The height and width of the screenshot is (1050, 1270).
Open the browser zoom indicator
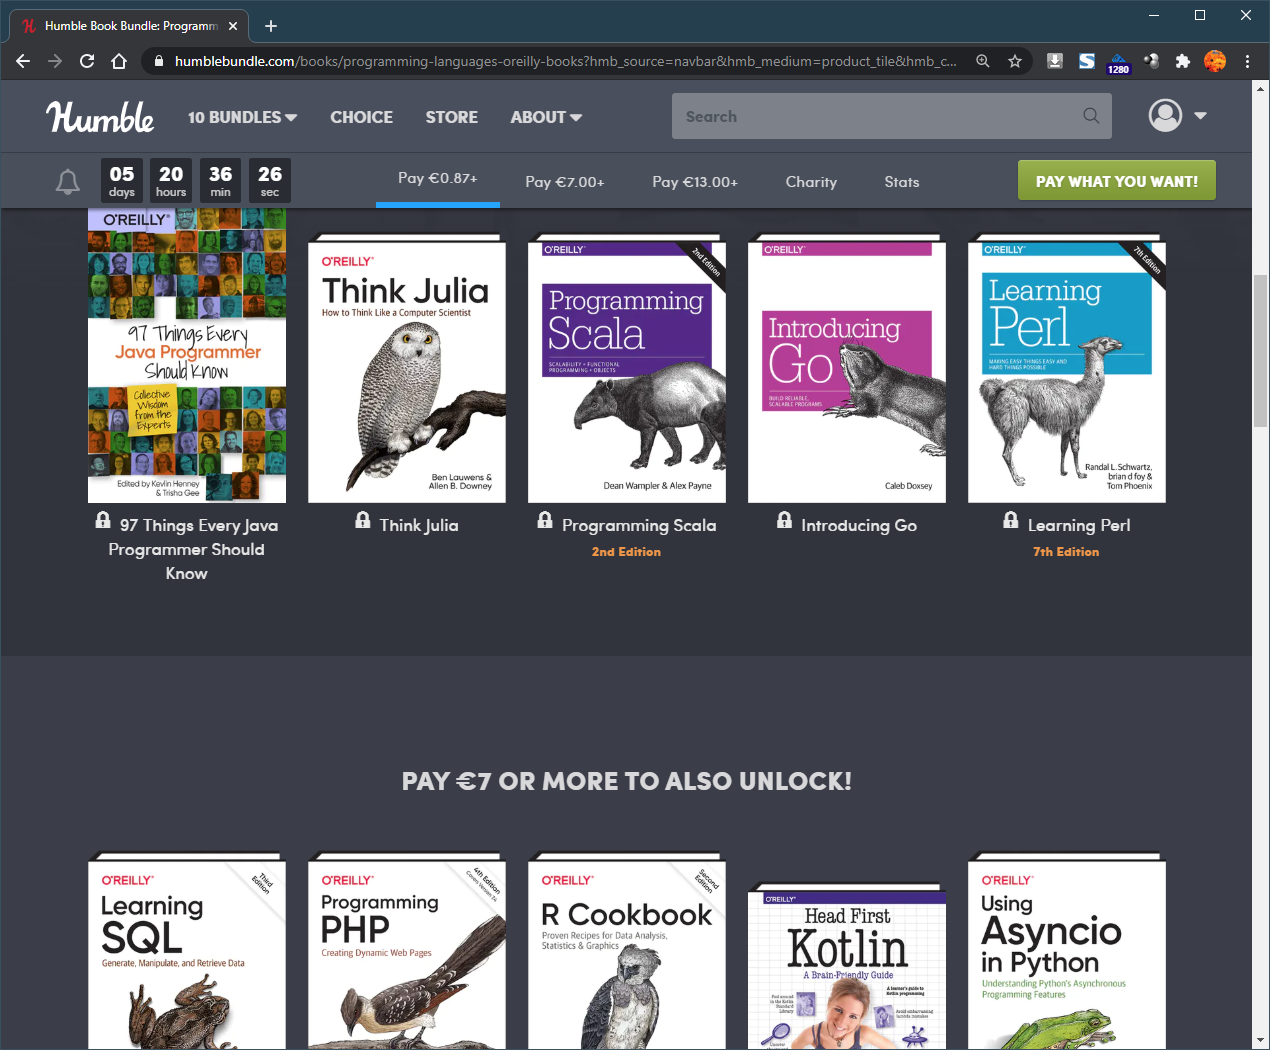983,61
